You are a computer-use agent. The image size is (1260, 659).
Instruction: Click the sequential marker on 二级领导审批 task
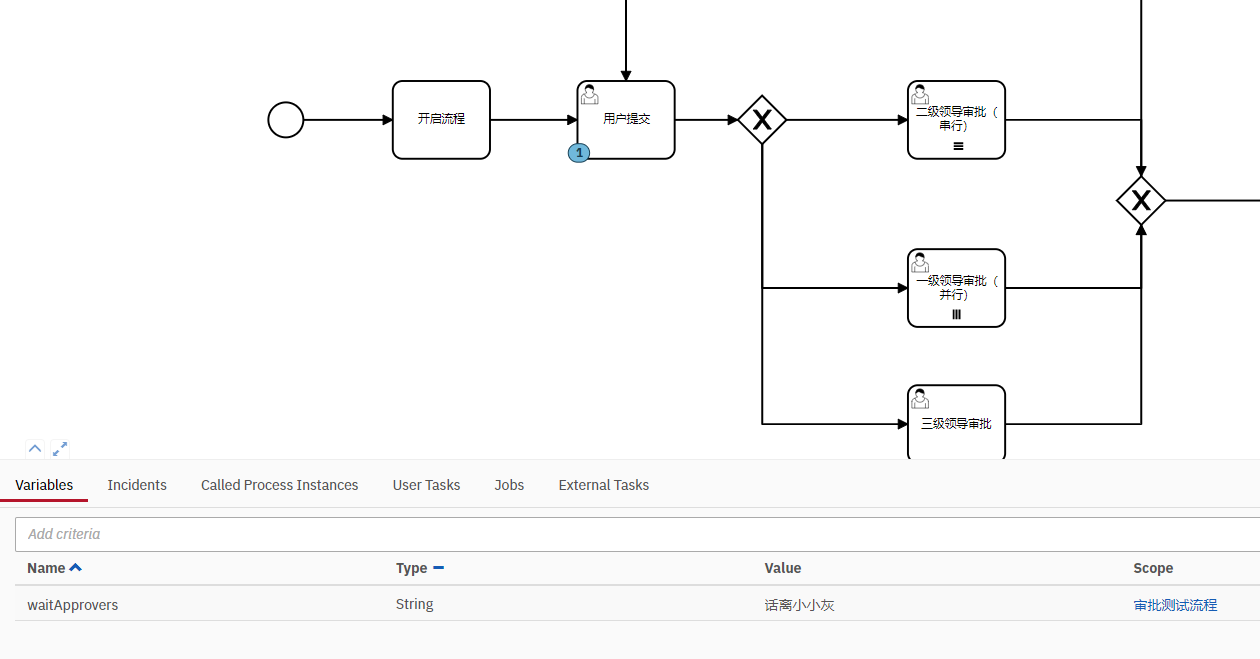tap(958, 146)
